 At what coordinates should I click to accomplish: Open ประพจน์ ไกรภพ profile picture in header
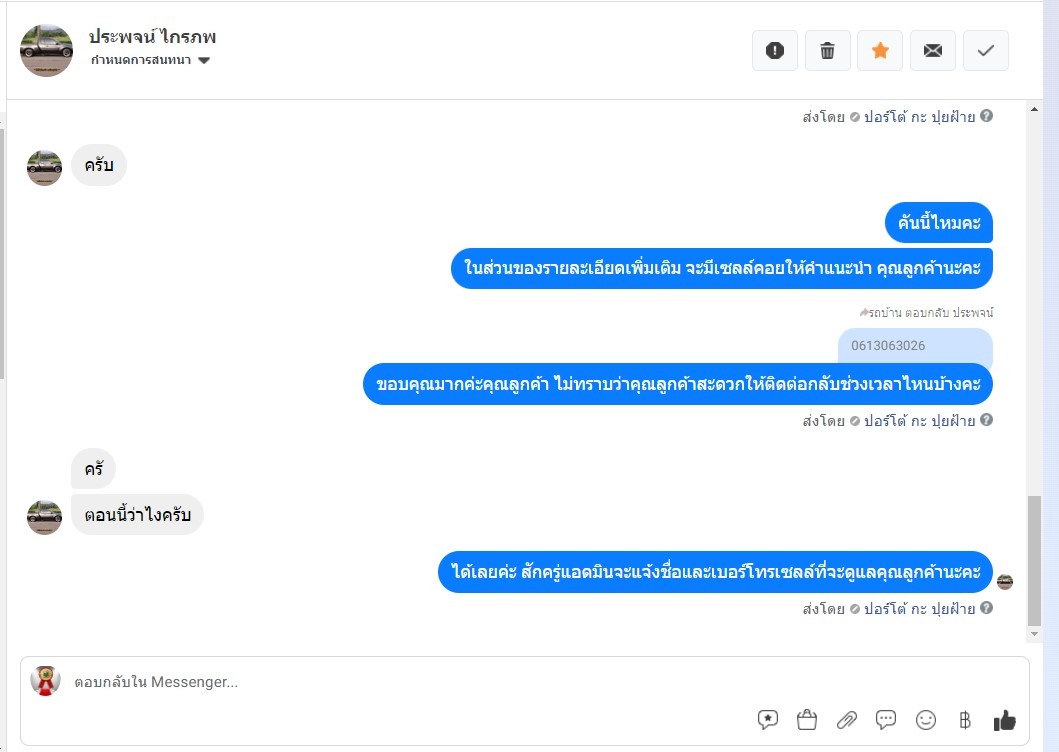pos(46,51)
